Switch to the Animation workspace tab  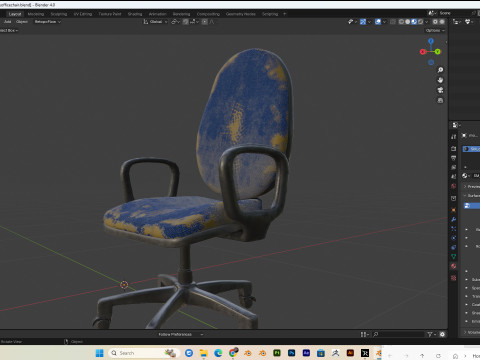coord(157,14)
